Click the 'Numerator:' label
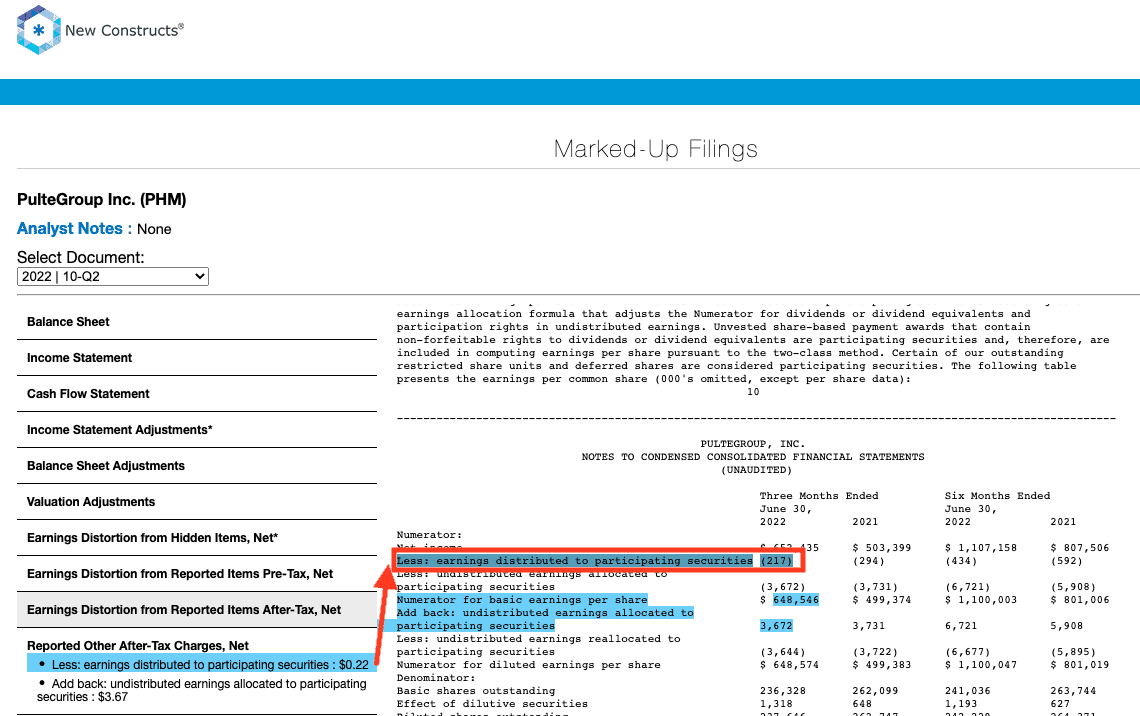 [429, 535]
